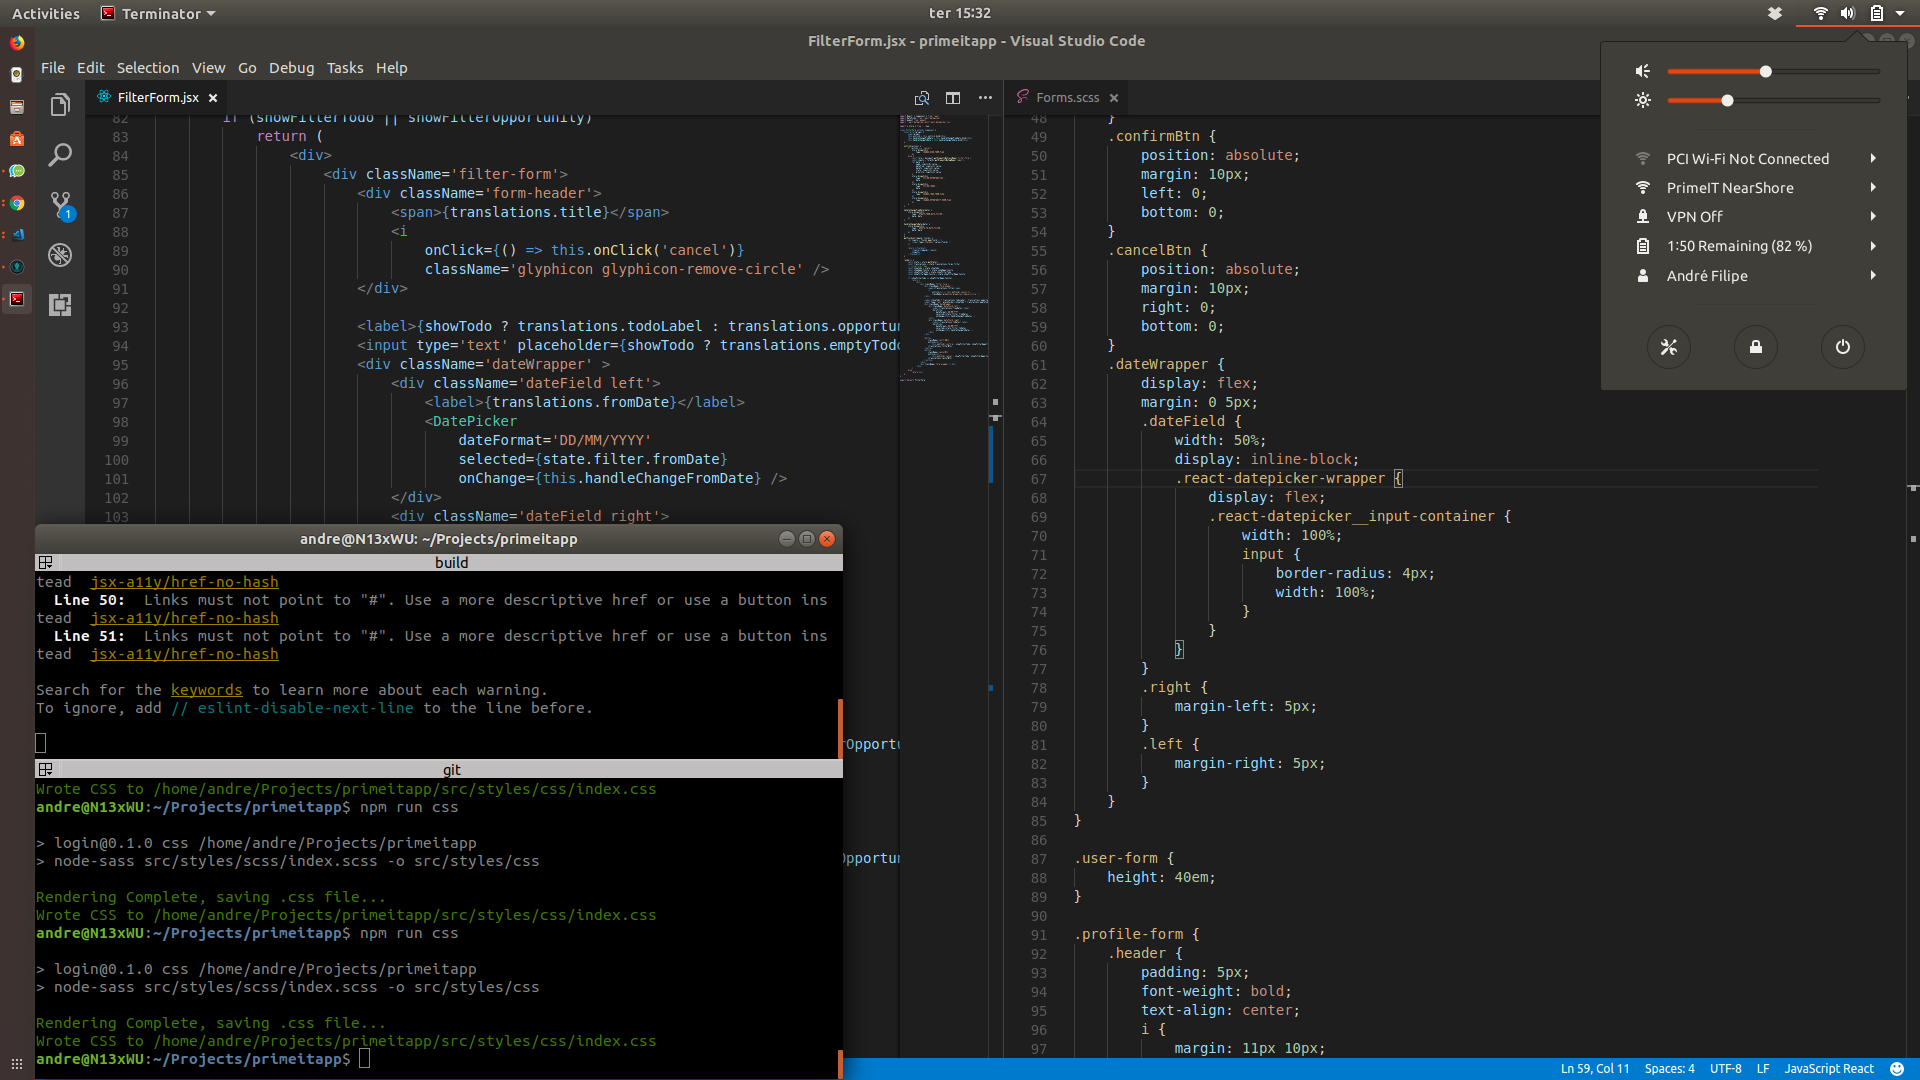
Task: Open the Go menu
Action: point(247,68)
